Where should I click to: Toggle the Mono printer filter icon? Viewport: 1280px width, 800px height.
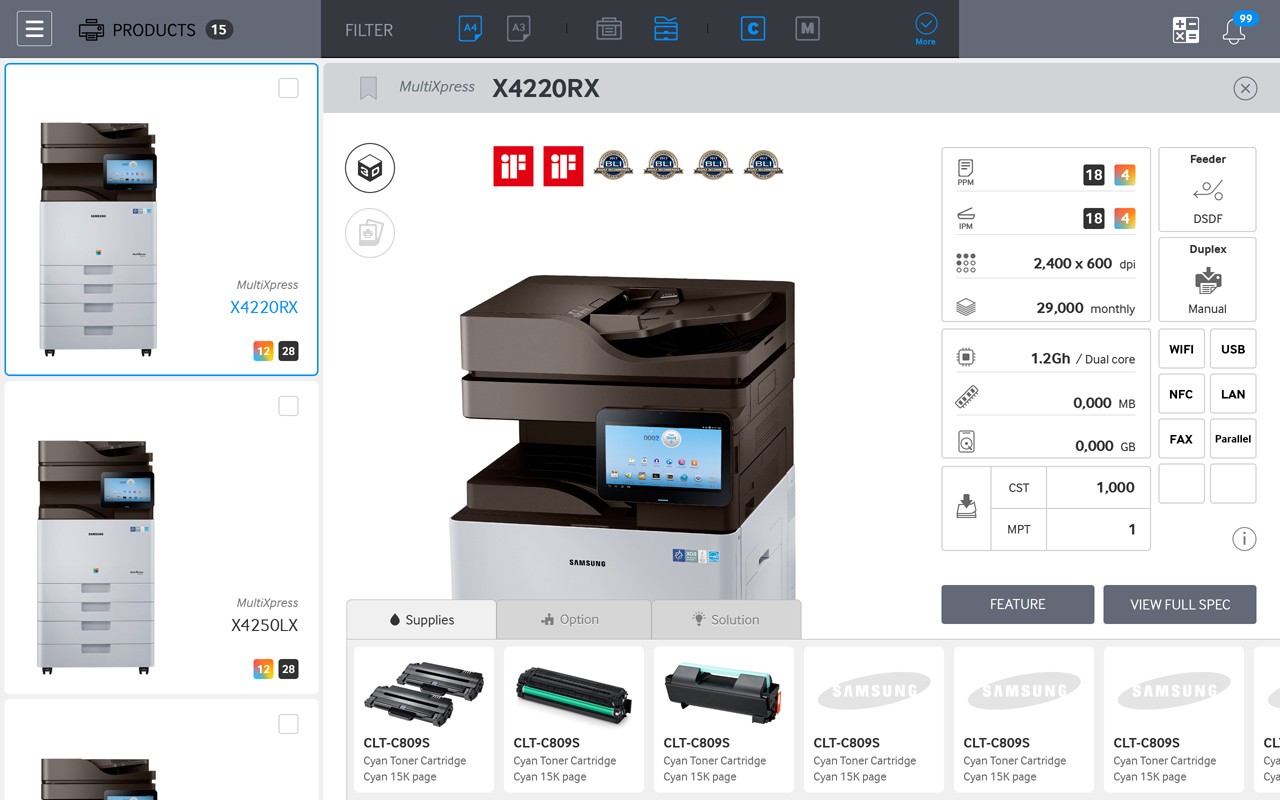tap(807, 29)
